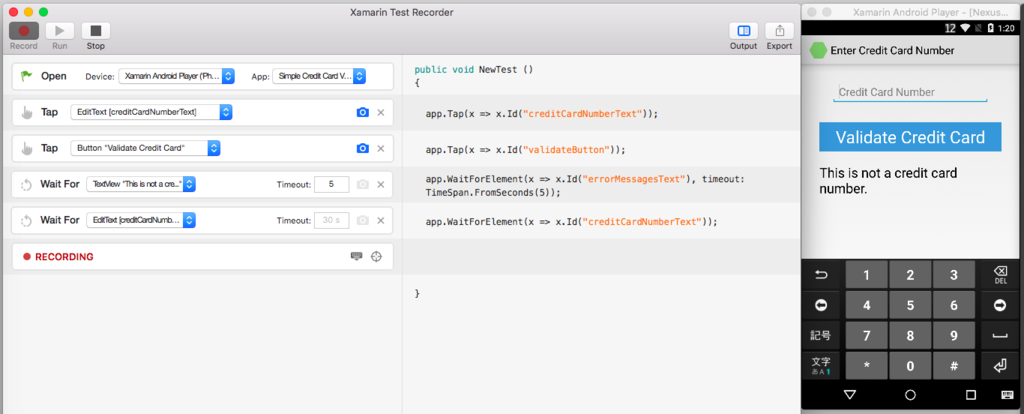Click the Timeout field showing 30 s
This screenshot has height=414, width=1024.
click(x=331, y=220)
